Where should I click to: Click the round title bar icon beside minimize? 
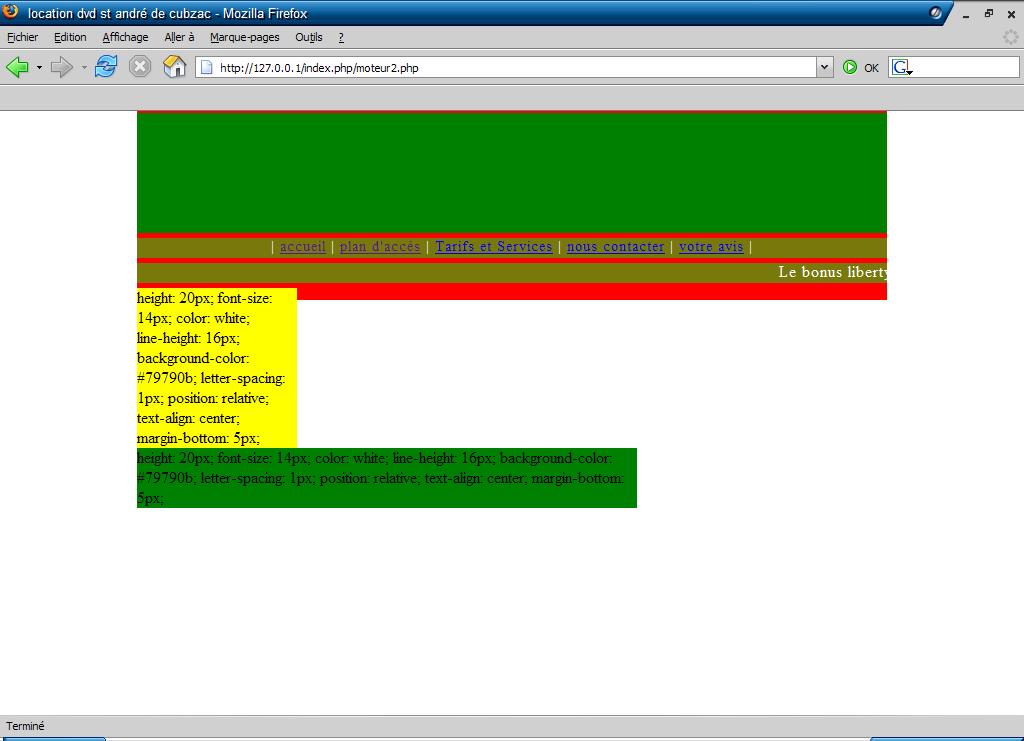(x=935, y=12)
